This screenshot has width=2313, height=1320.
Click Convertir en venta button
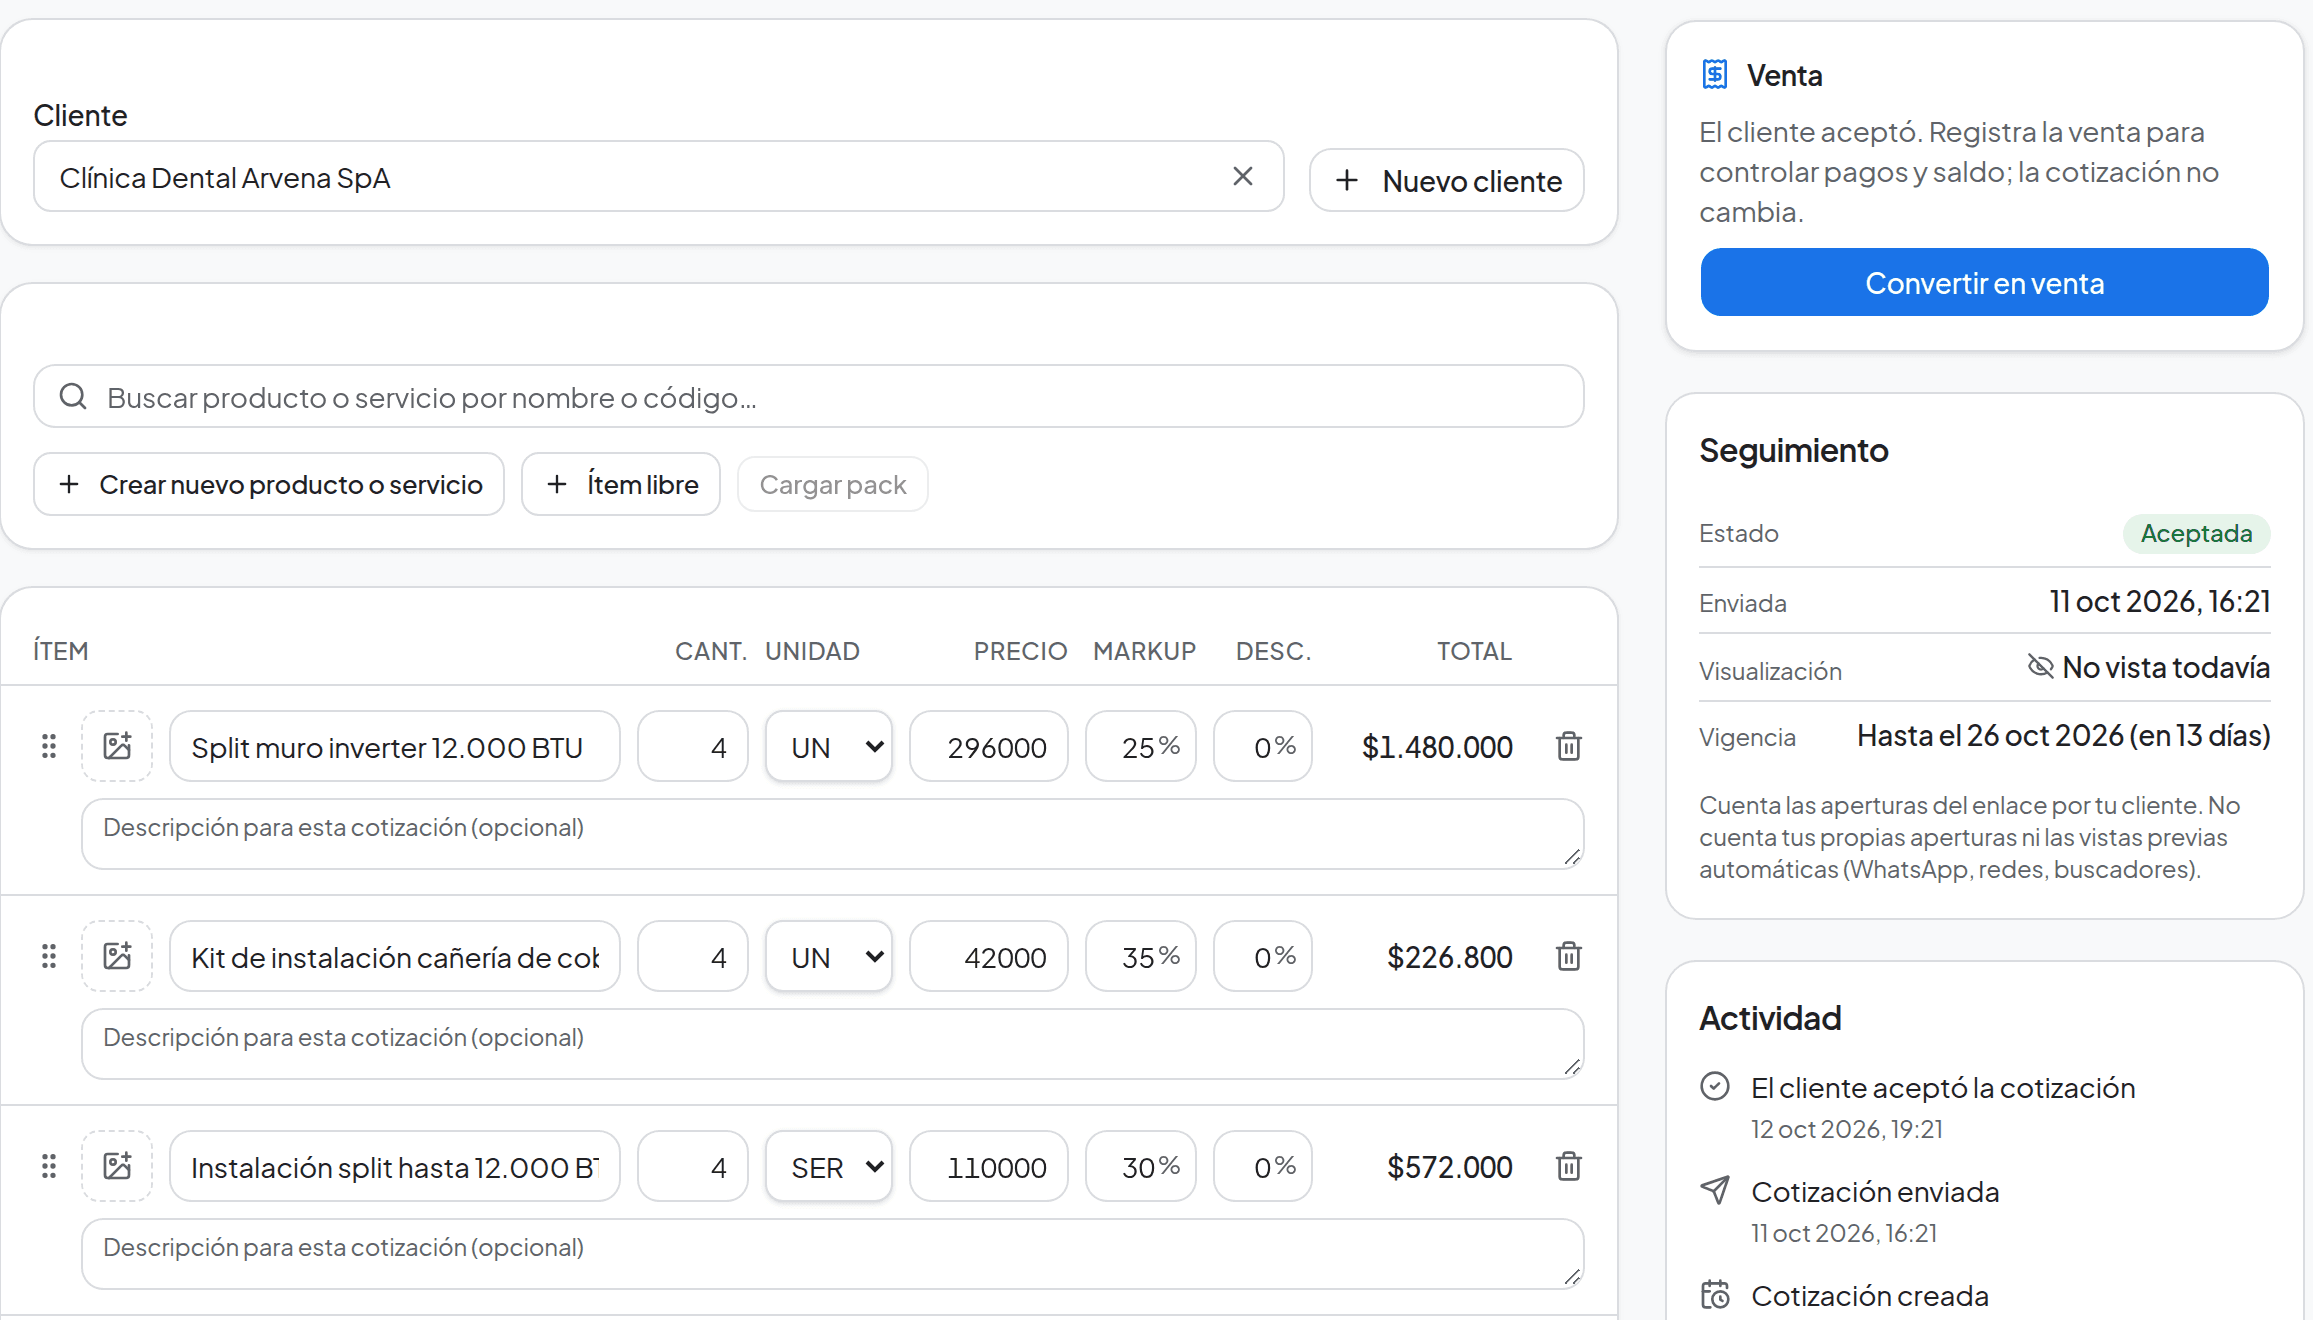pyautogui.click(x=1984, y=283)
